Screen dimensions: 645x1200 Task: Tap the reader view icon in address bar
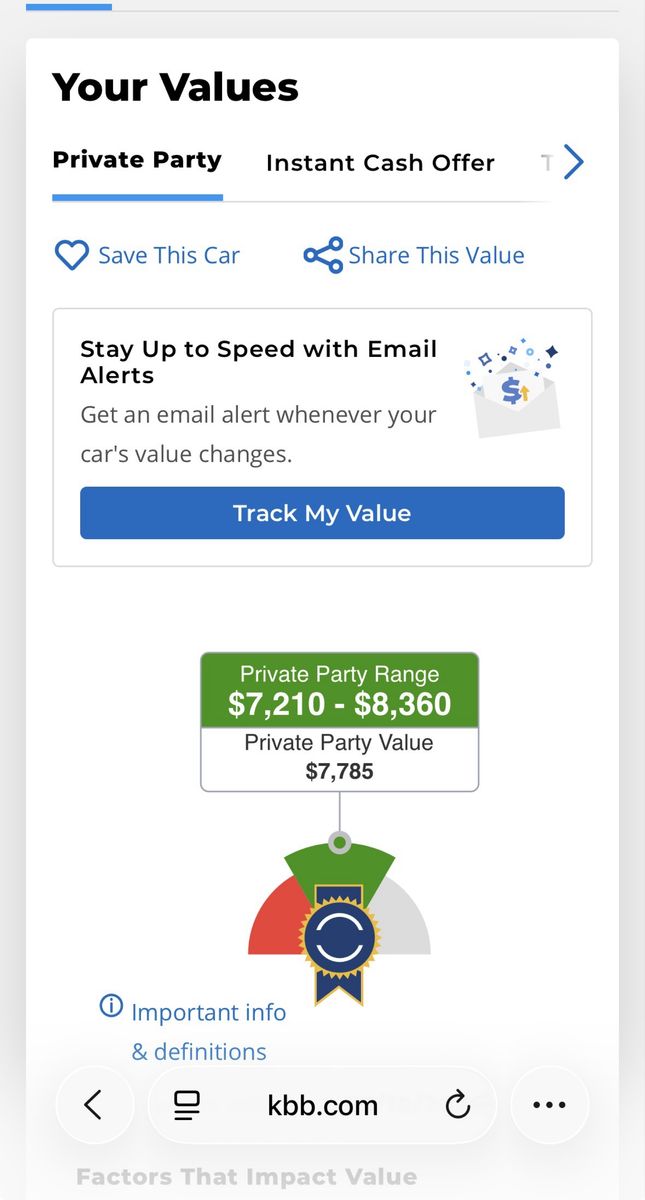(187, 1105)
